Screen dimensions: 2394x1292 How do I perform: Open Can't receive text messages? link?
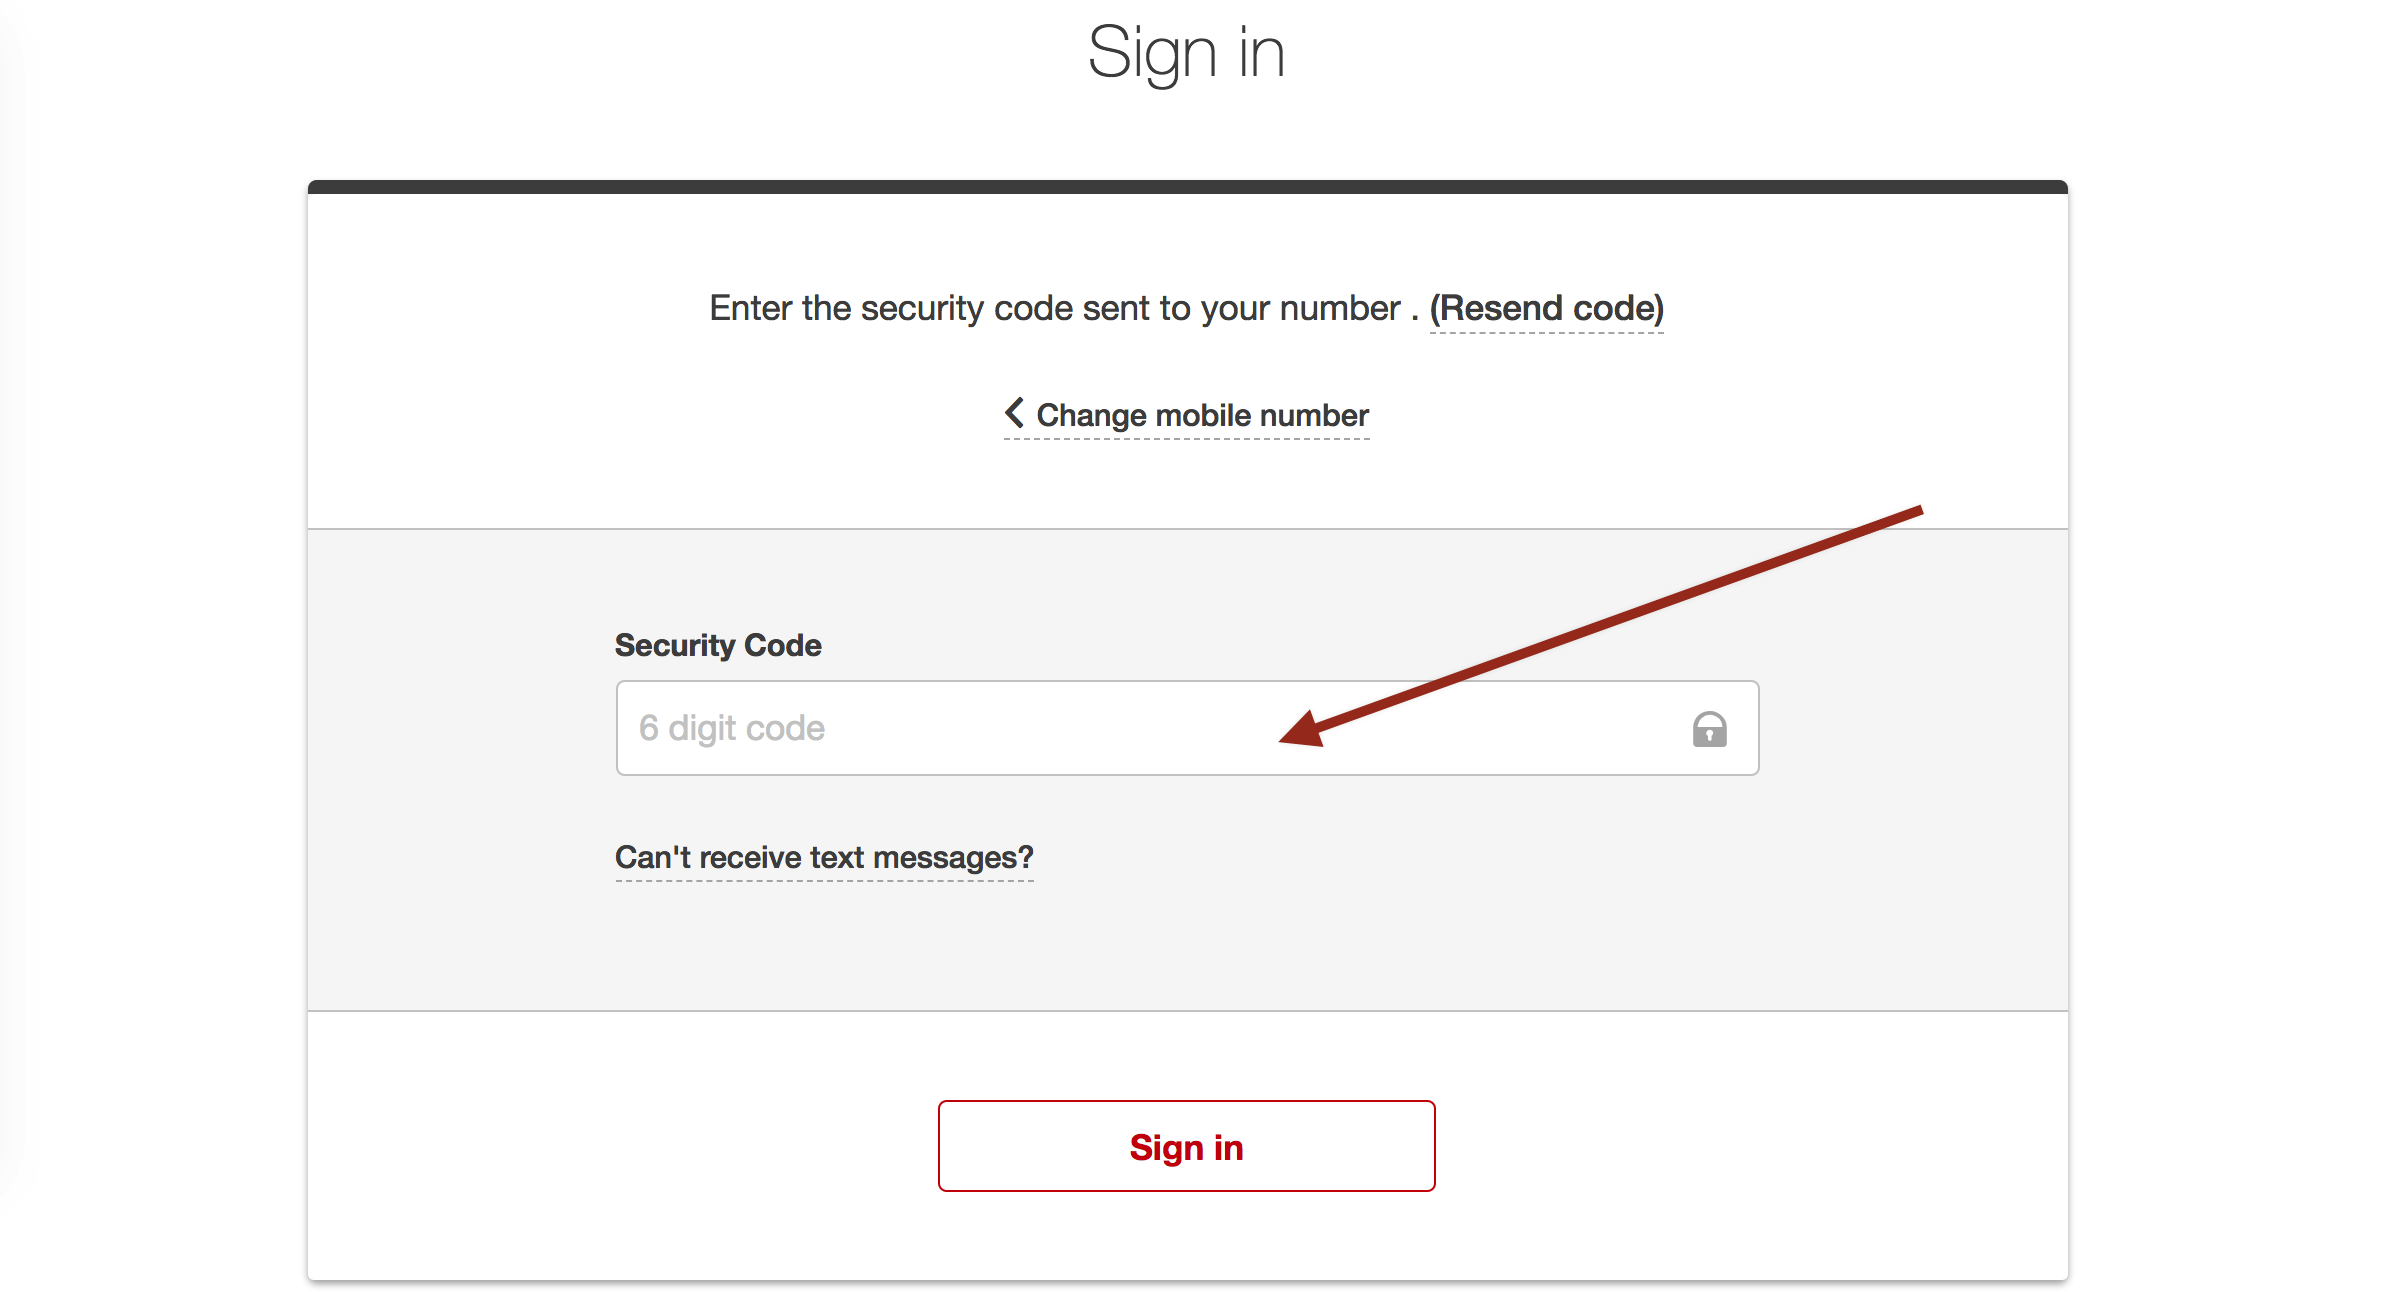coord(824,858)
